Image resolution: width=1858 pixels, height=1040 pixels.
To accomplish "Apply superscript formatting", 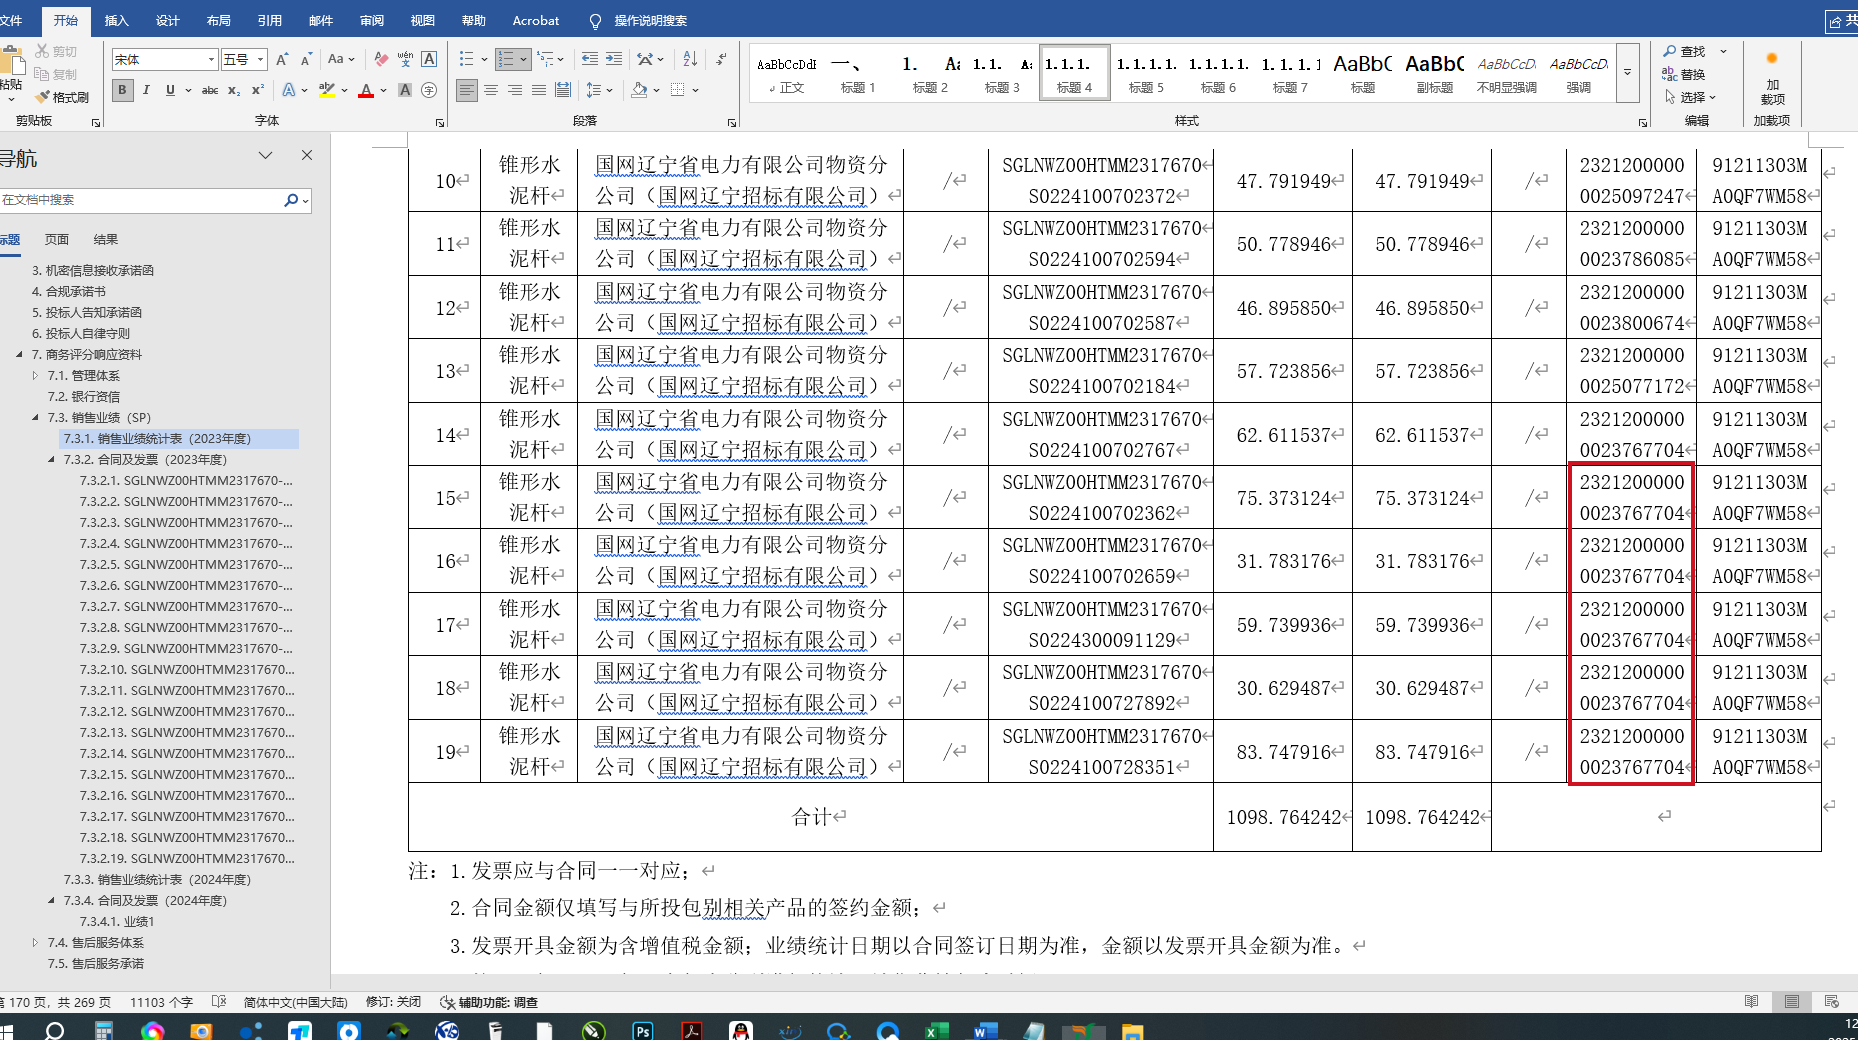I will point(257,90).
